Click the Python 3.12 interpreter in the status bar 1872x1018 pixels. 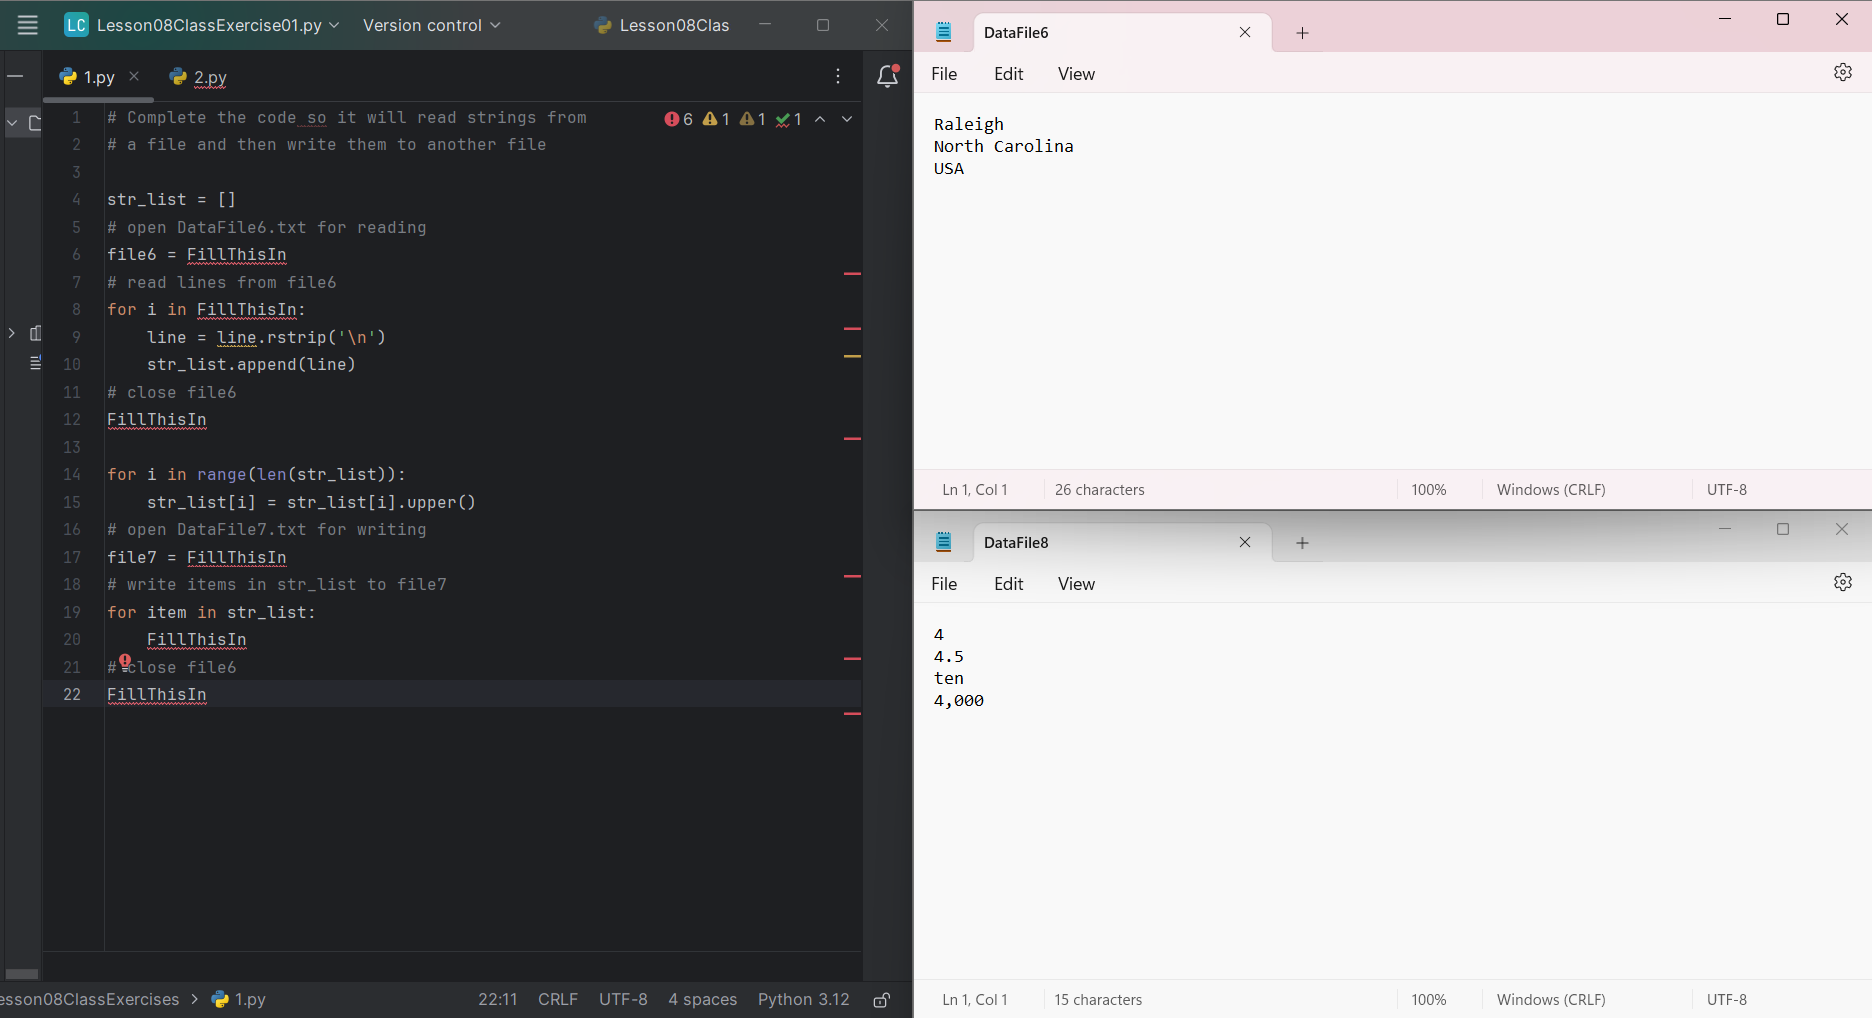pos(803,999)
